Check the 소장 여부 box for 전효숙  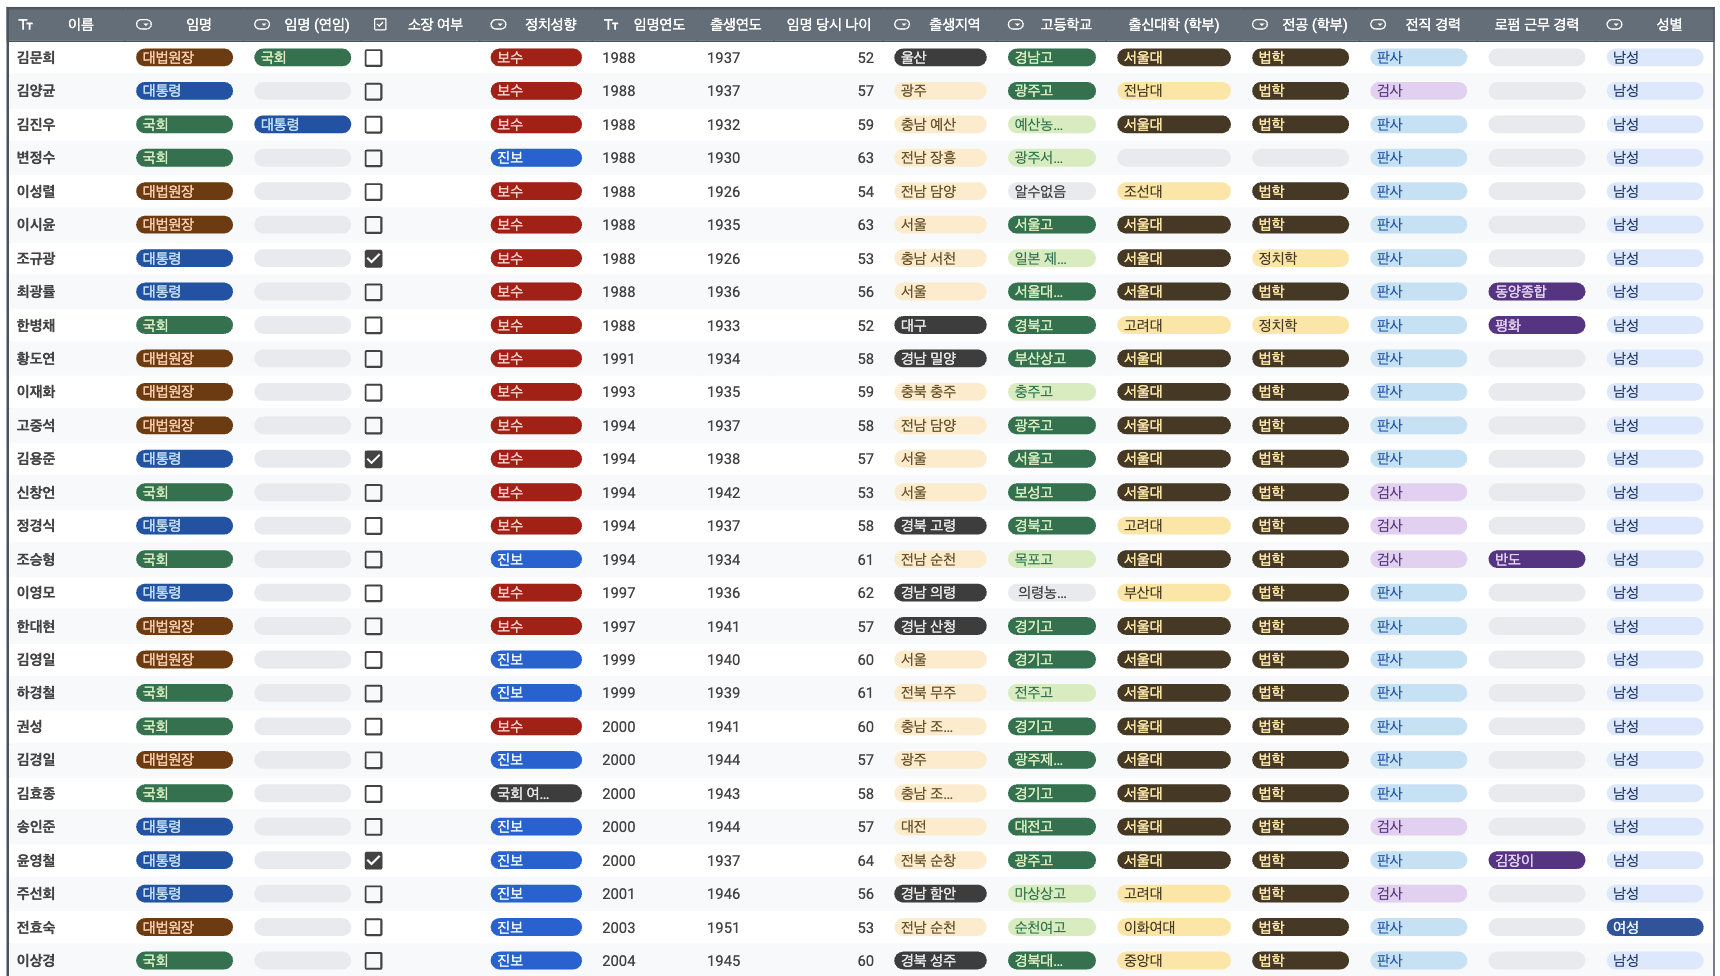tap(373, 927)
